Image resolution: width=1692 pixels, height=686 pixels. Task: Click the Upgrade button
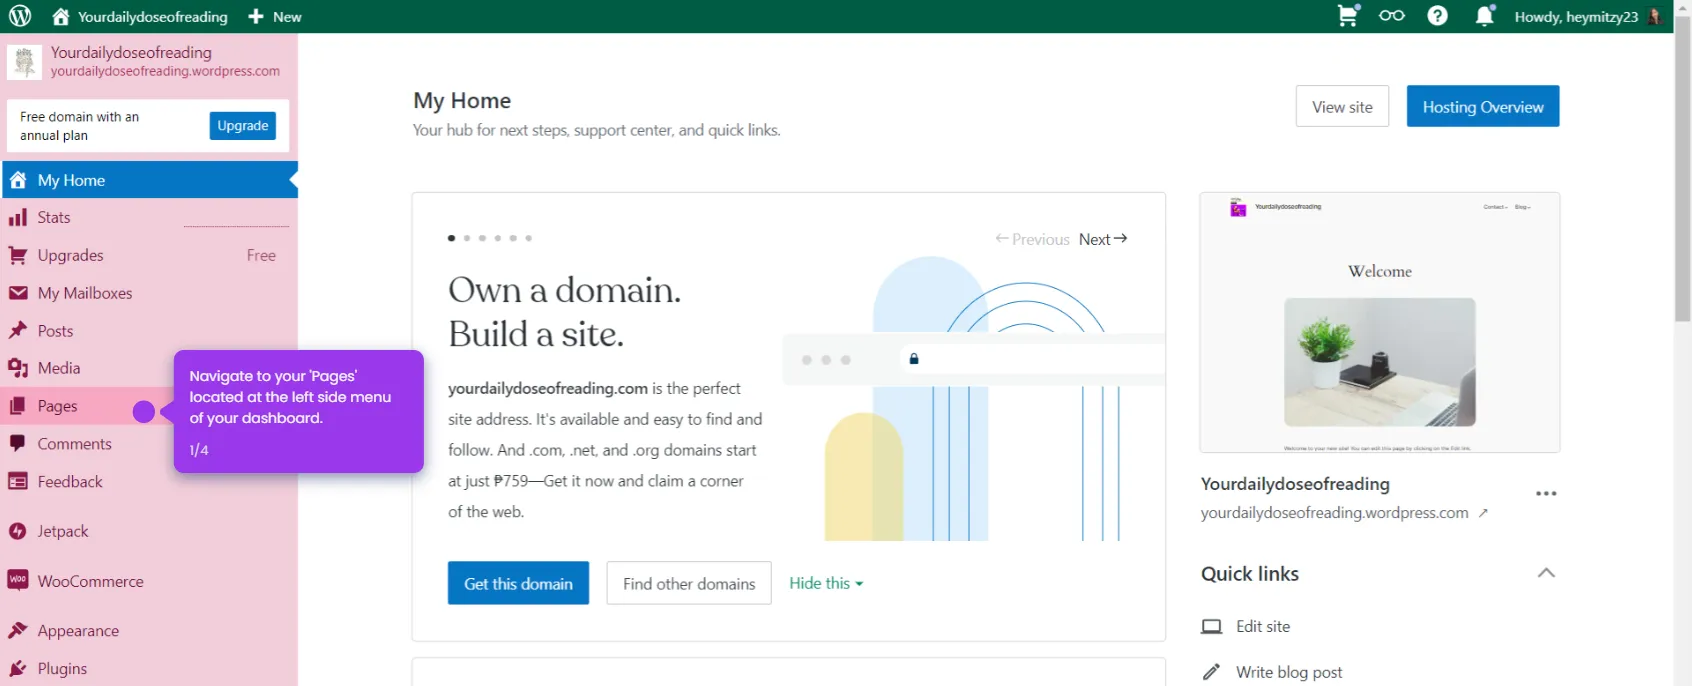[243, 126]
